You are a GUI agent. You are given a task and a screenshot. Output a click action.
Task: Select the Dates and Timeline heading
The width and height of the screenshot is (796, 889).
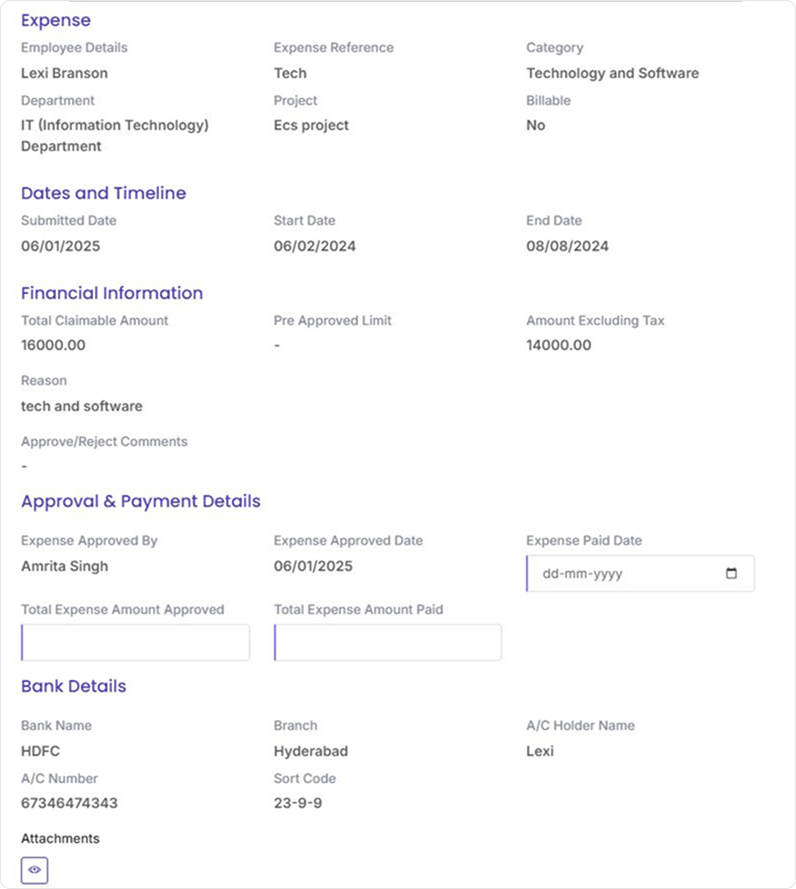click(x=103, y=193)
